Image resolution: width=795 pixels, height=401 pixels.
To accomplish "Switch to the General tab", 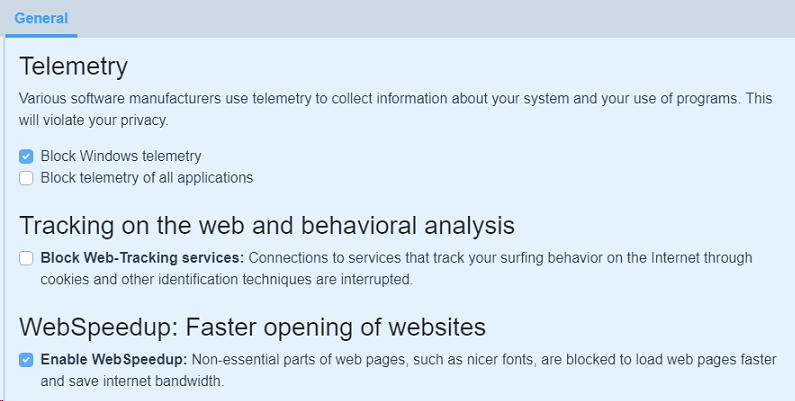I will [x=41, y=18].
